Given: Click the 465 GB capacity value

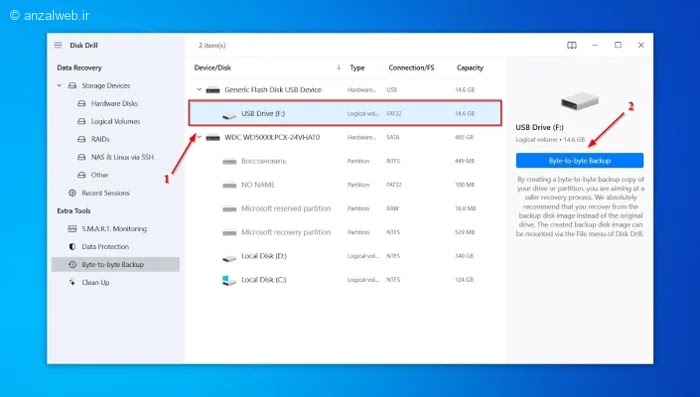Looking at the screenshot, I should tap(464, 137).
